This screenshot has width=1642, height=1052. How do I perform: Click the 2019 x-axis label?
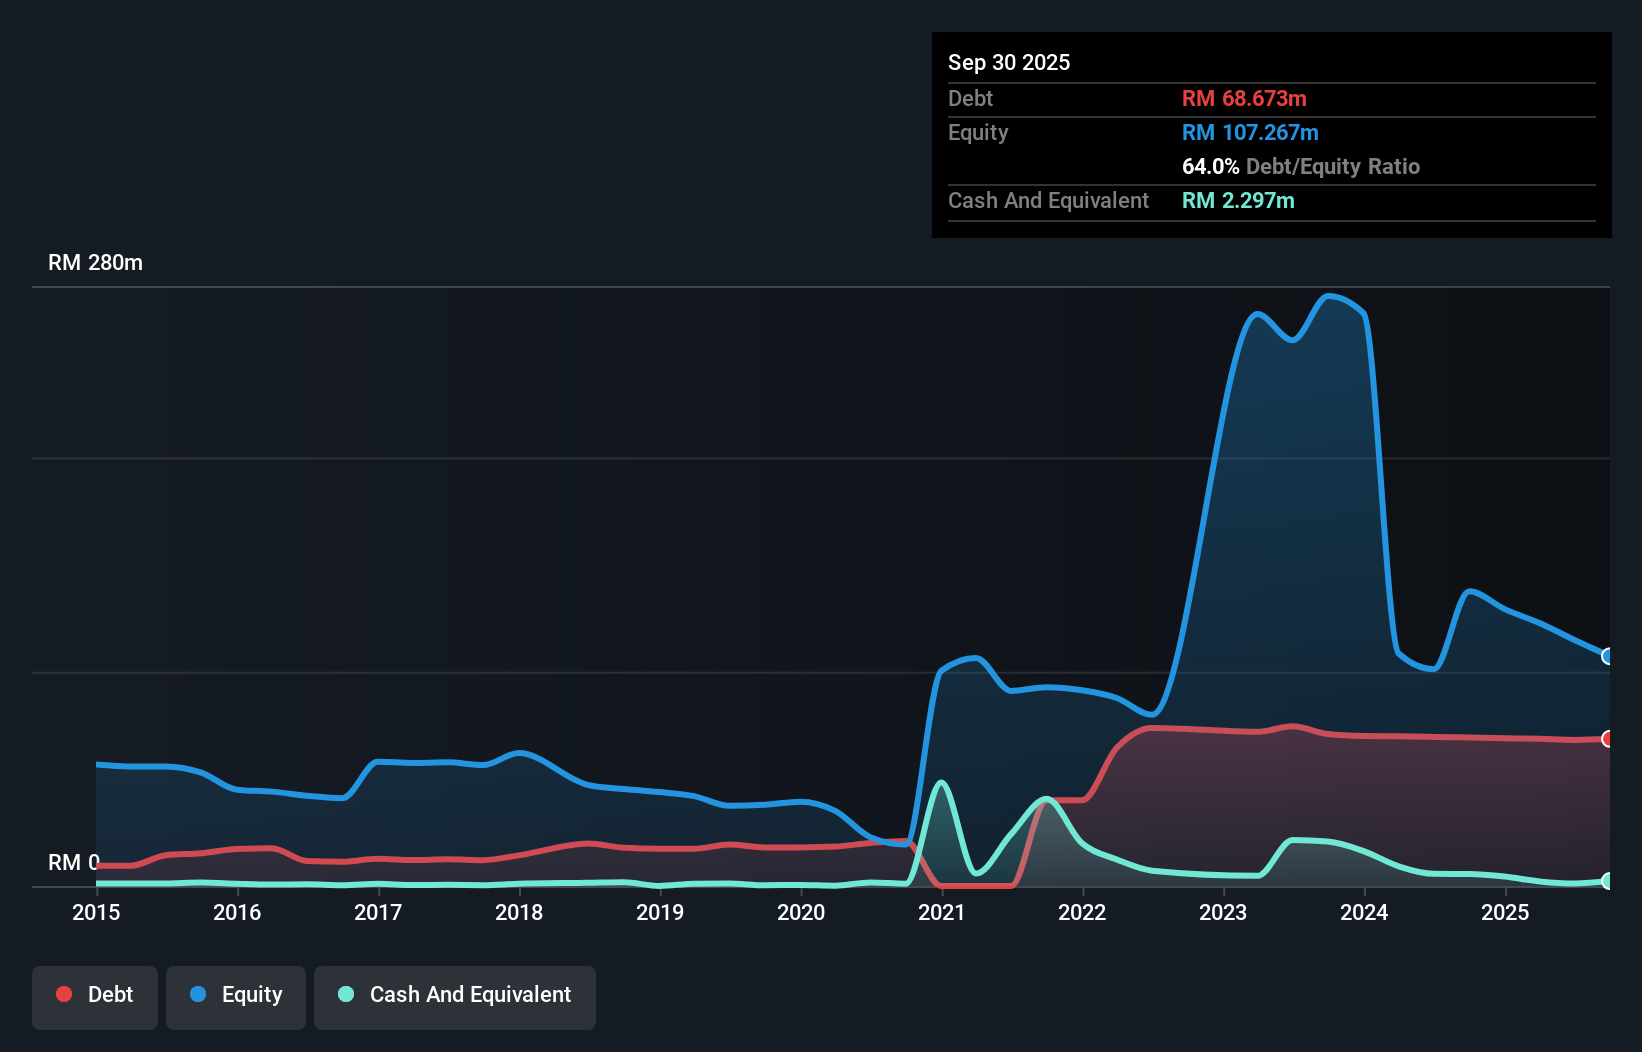click(x=660, y=912)
